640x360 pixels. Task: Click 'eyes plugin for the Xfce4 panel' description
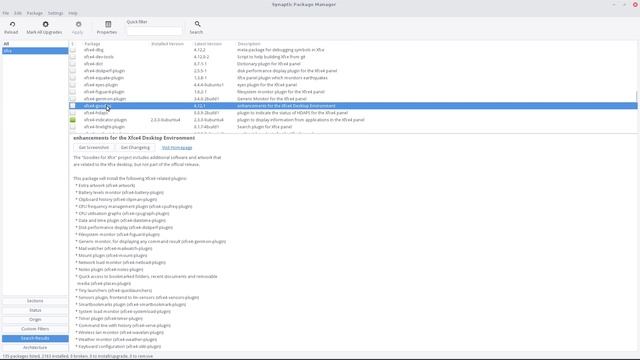(267, 85)
